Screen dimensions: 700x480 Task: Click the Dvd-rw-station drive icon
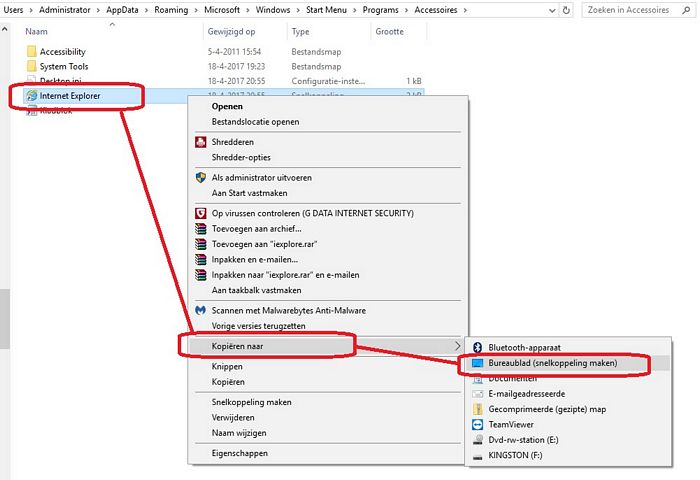(477, 440)
